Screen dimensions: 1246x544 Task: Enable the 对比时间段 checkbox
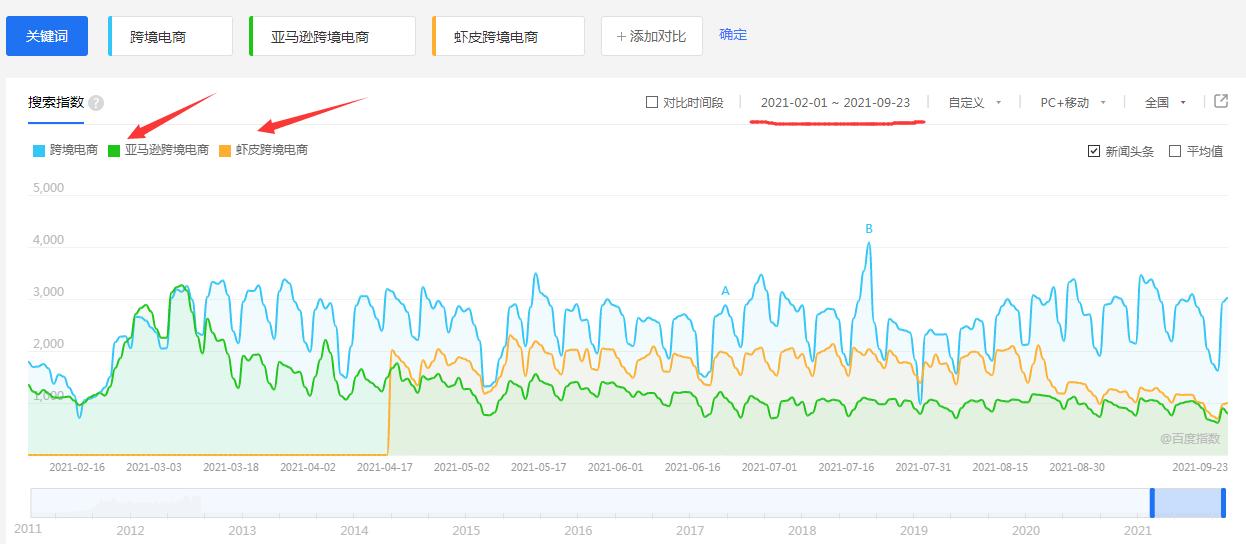(x=652, y=102)
